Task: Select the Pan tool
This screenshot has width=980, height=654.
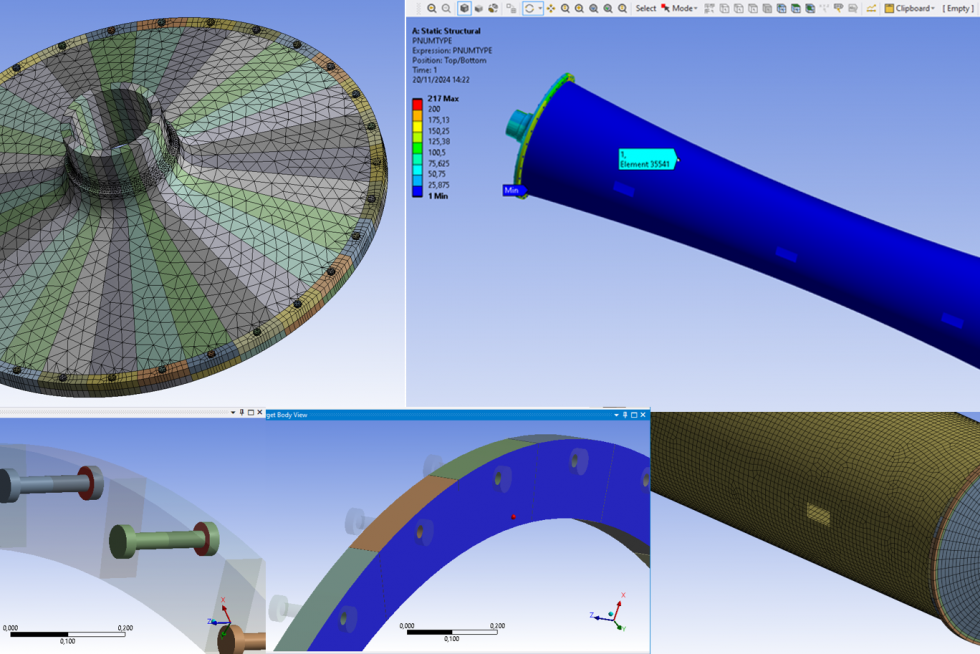Action: click(x=551, y=8)
